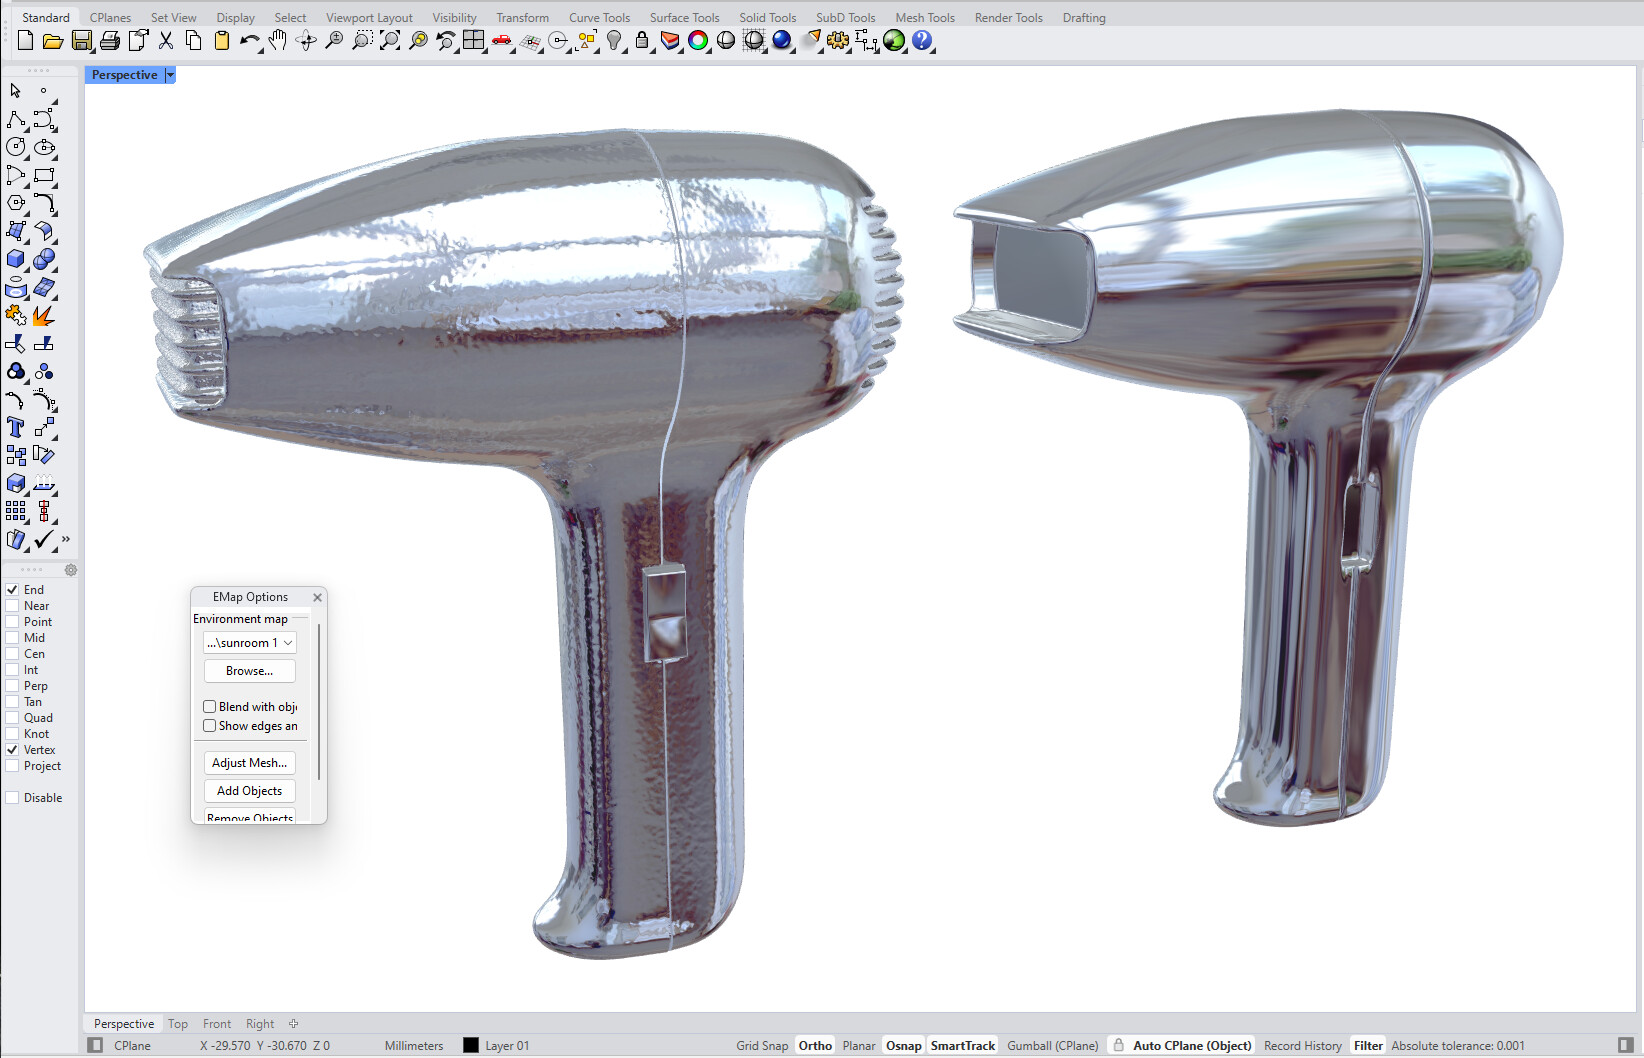This screenshot has height=1058, width=1644.
Task: Open the sunroom environment map dropdown
Action: click(x=250, y=643)
